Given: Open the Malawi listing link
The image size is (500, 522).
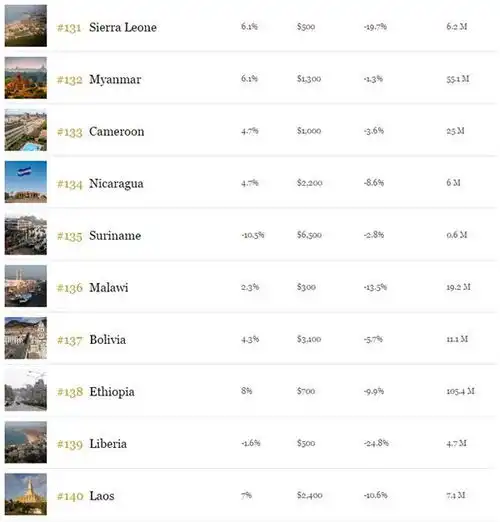Looking at the screenshot, I should (109, 287).
